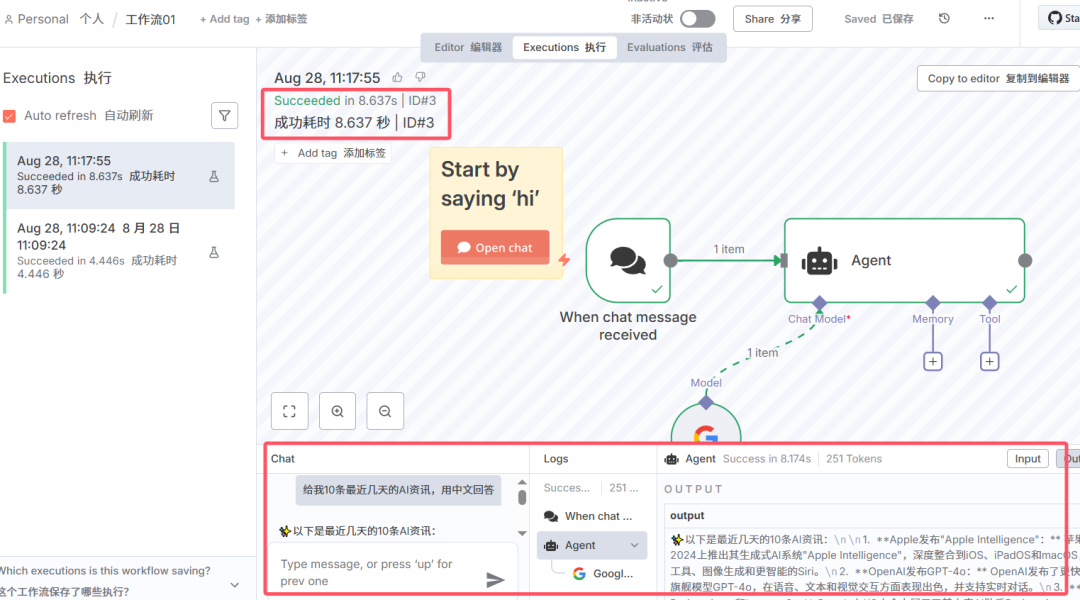
Task: Select the Google model node
Action: [x=706, y=425]
